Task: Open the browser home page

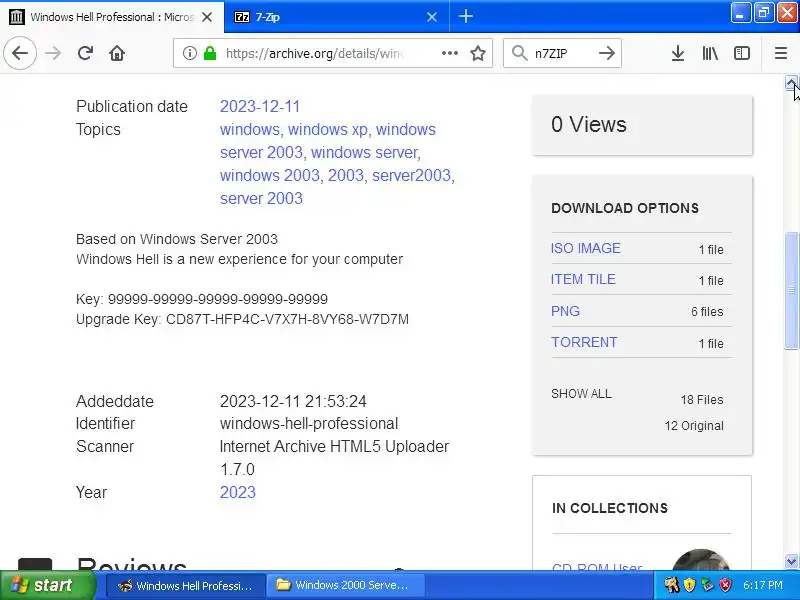Action: [x=117, y=53]
